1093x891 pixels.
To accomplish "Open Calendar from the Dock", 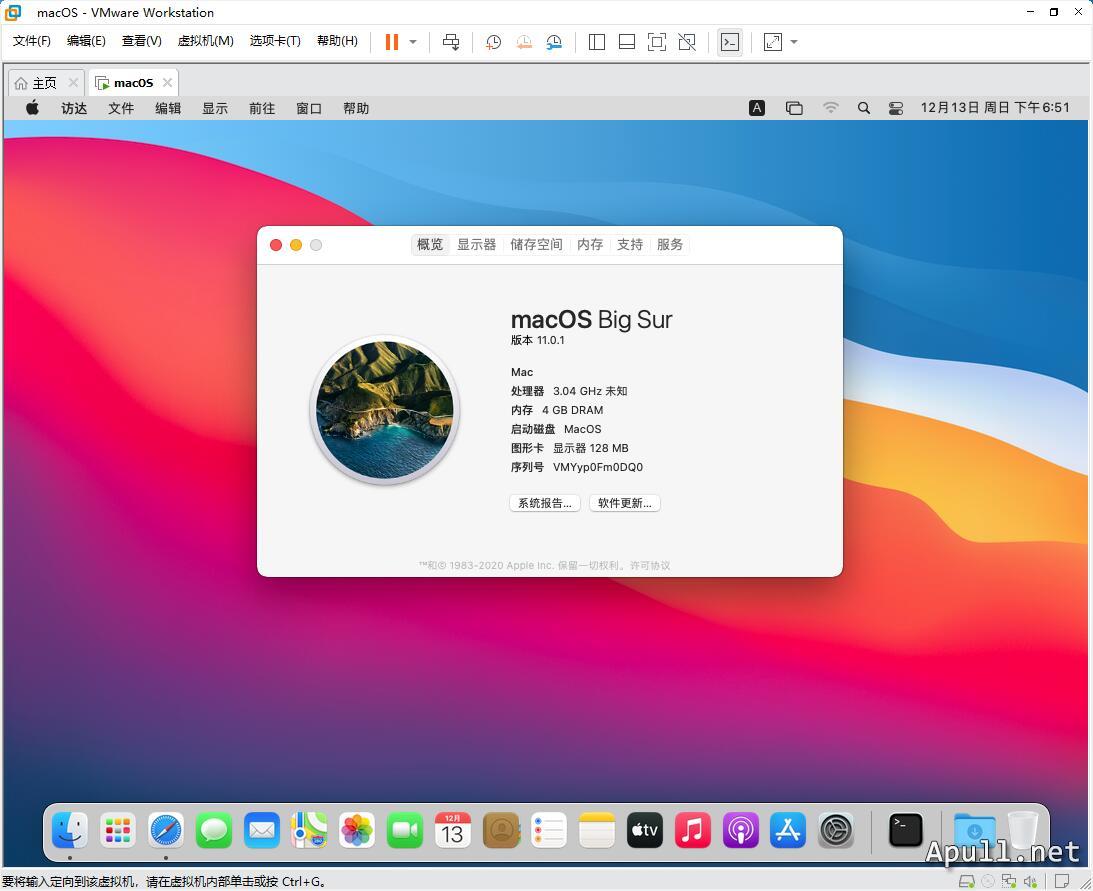I will point(452,830).
